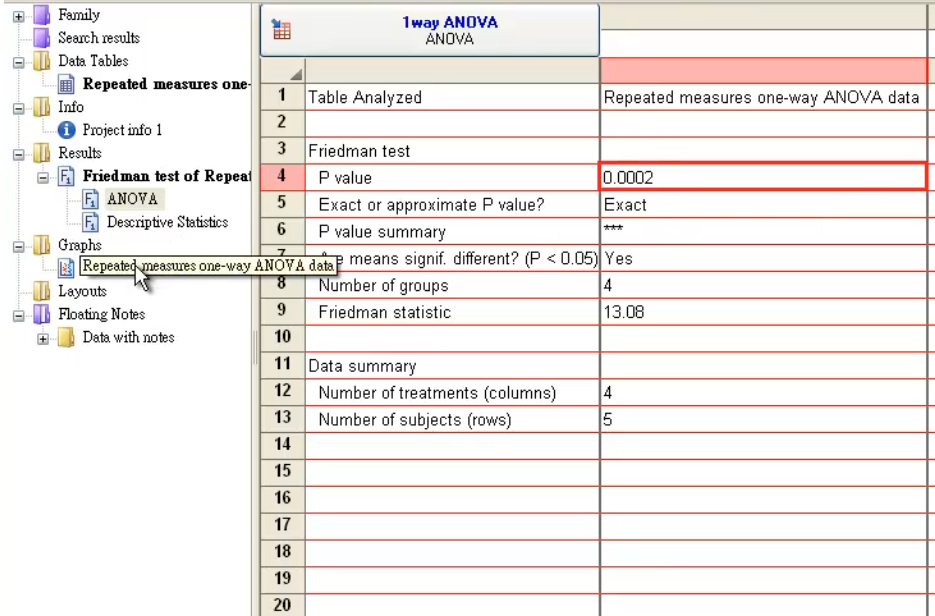Click the graph sheet icon under Graphs
The width and height of the screenshot is (935, 616).
pyautogui.click(x=66, y=268)
